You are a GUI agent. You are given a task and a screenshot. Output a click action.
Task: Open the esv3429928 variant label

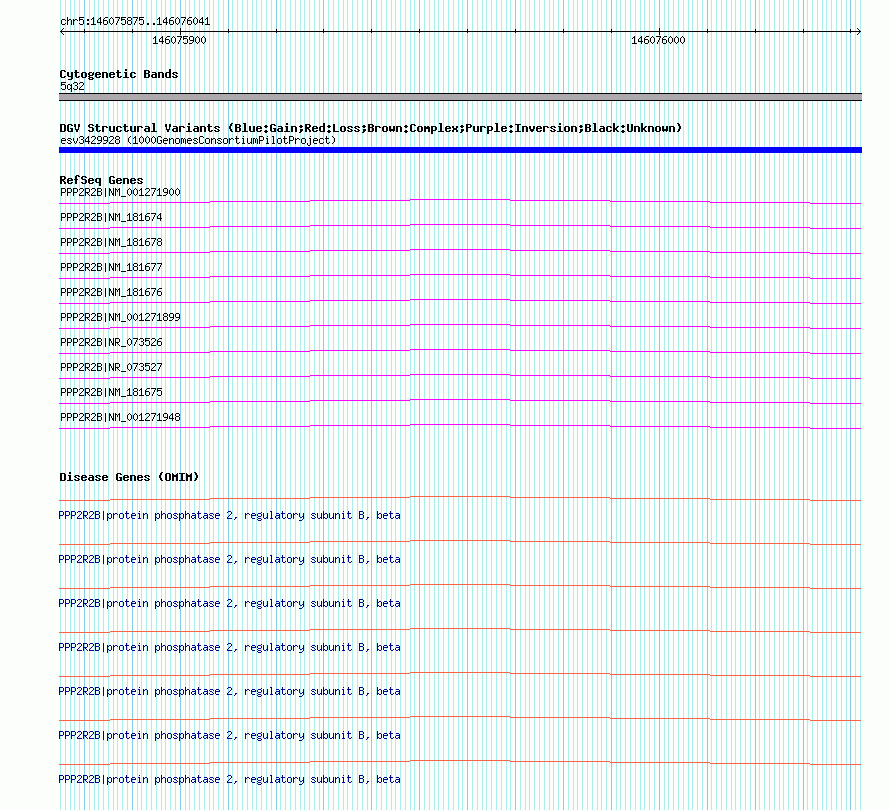click(x=198, y=140)
